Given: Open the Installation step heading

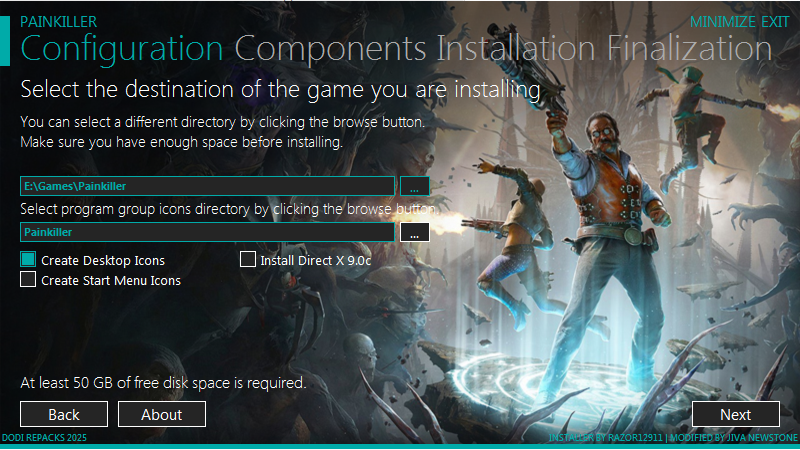Looking at the screenshot, I should (x=516, y=49).
